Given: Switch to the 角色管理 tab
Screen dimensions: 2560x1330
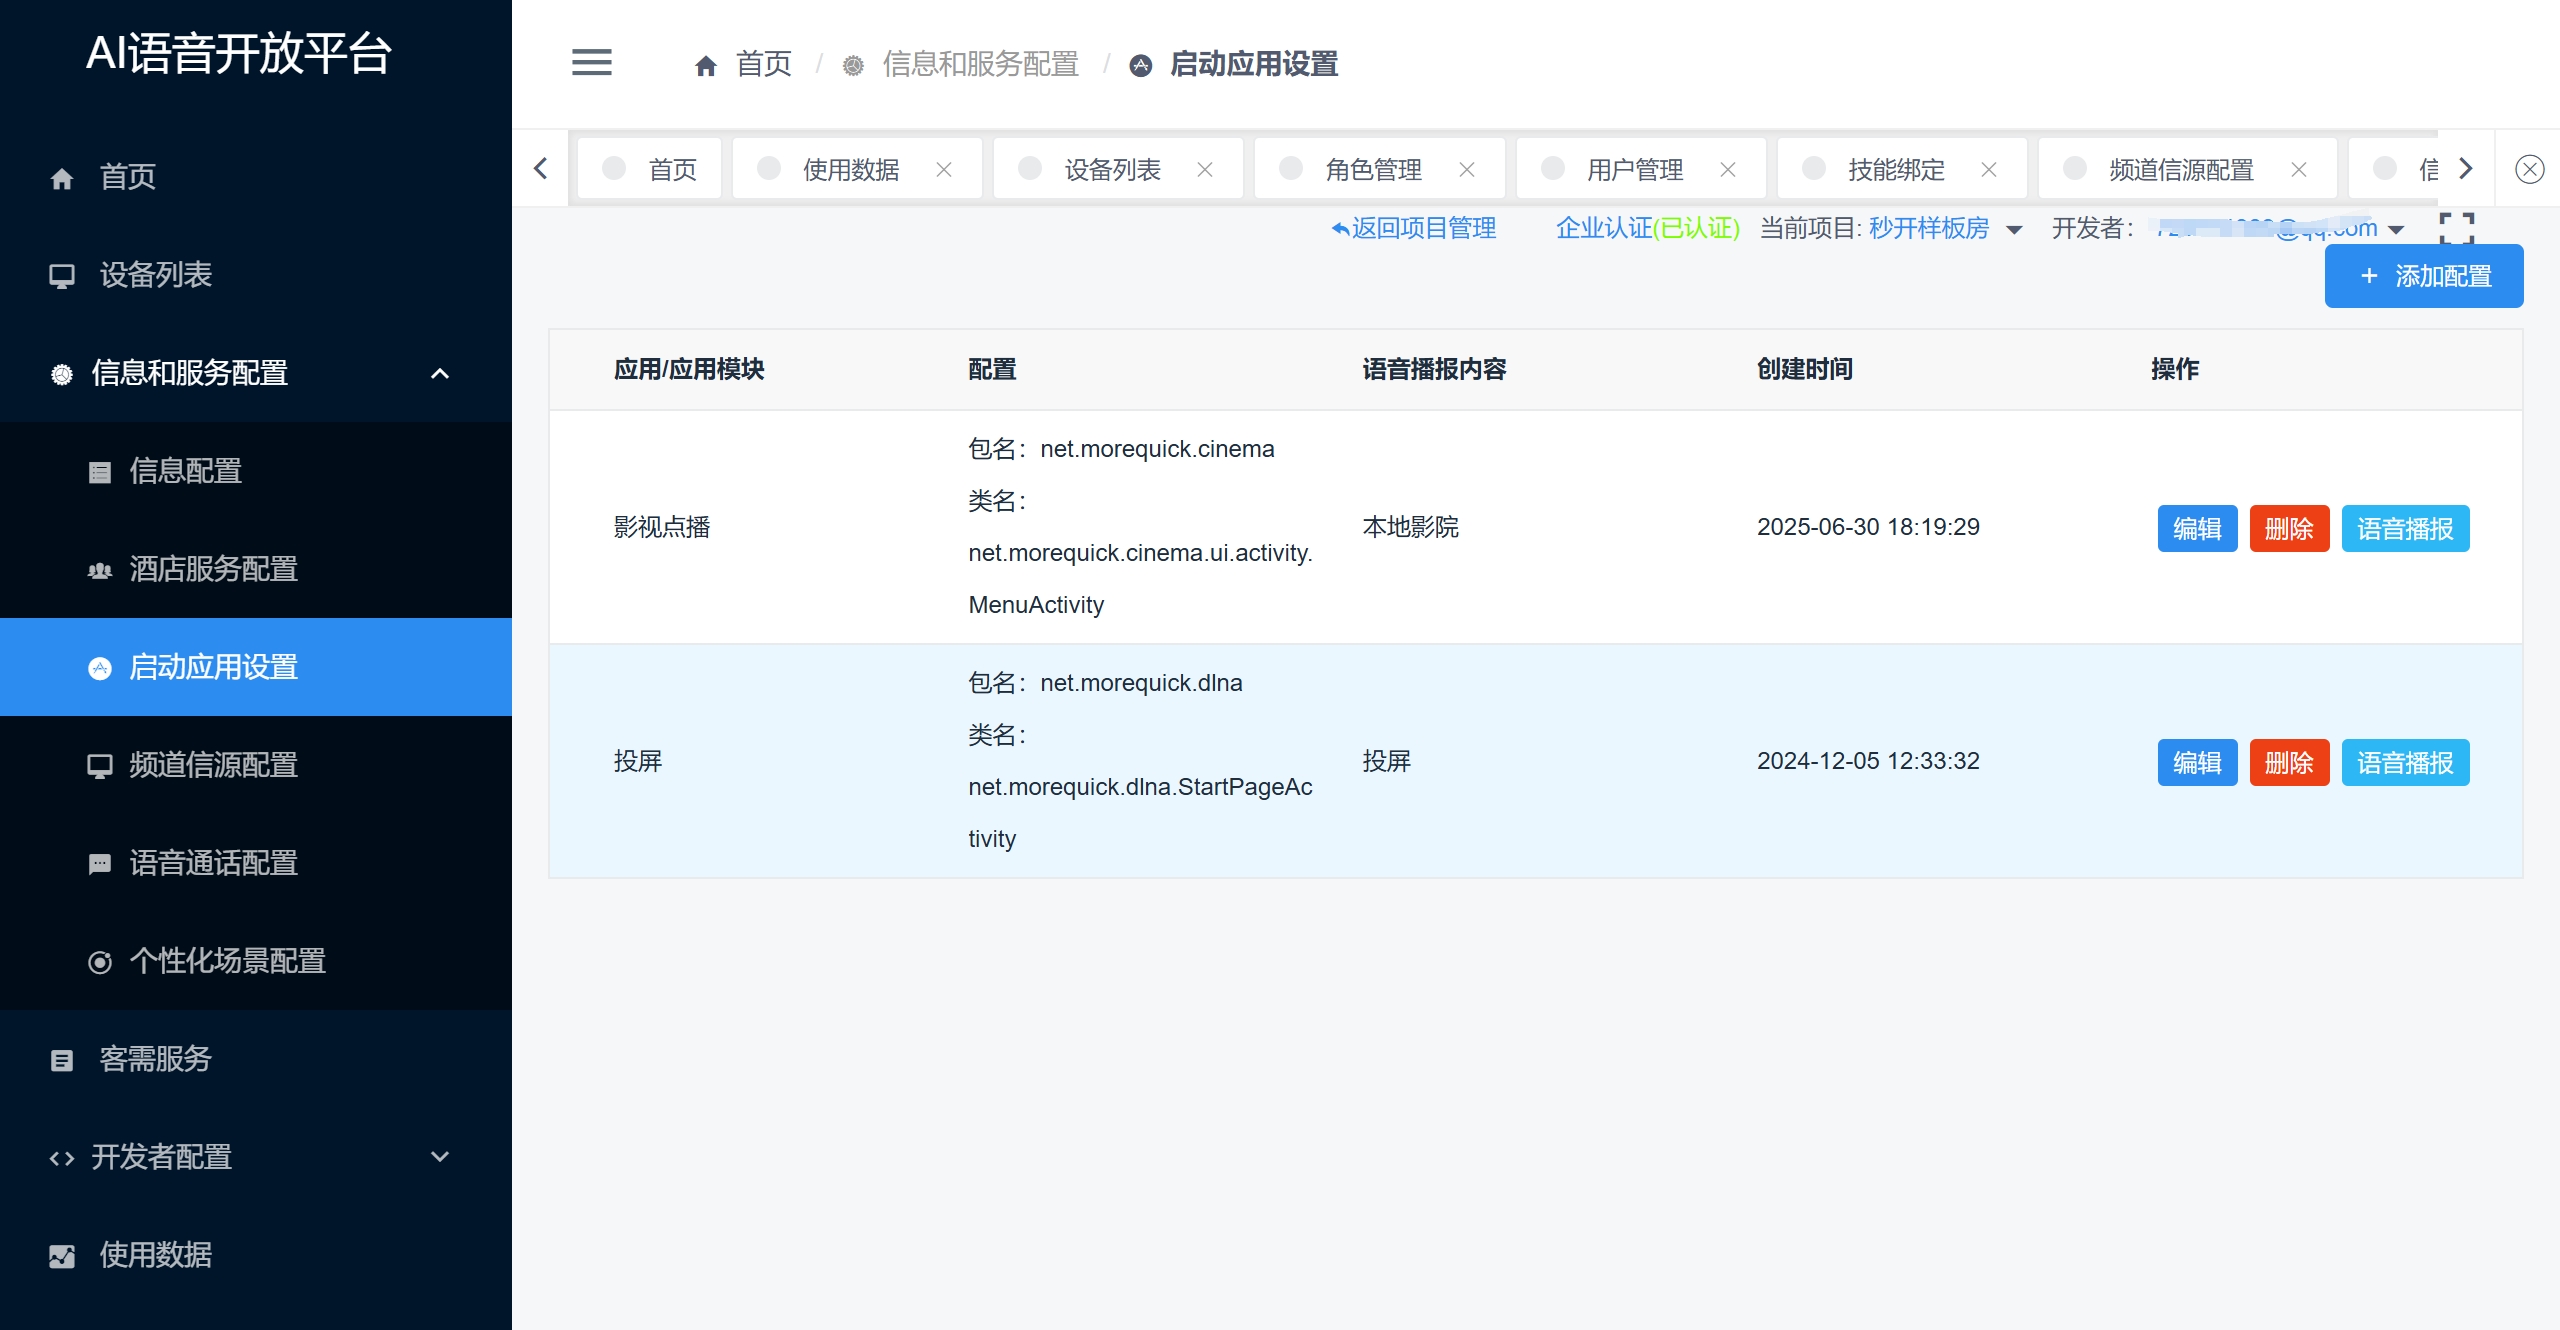Looking at the screenshot, I should 1372,170.
